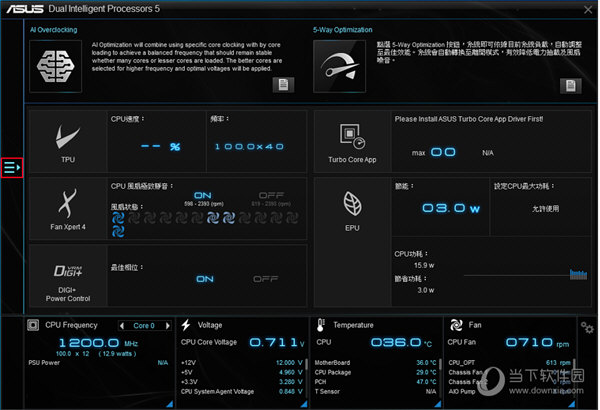Viewport: 600px width, 410px height.
Task: Click the T Sensor row
Action: tap(375, 392)
